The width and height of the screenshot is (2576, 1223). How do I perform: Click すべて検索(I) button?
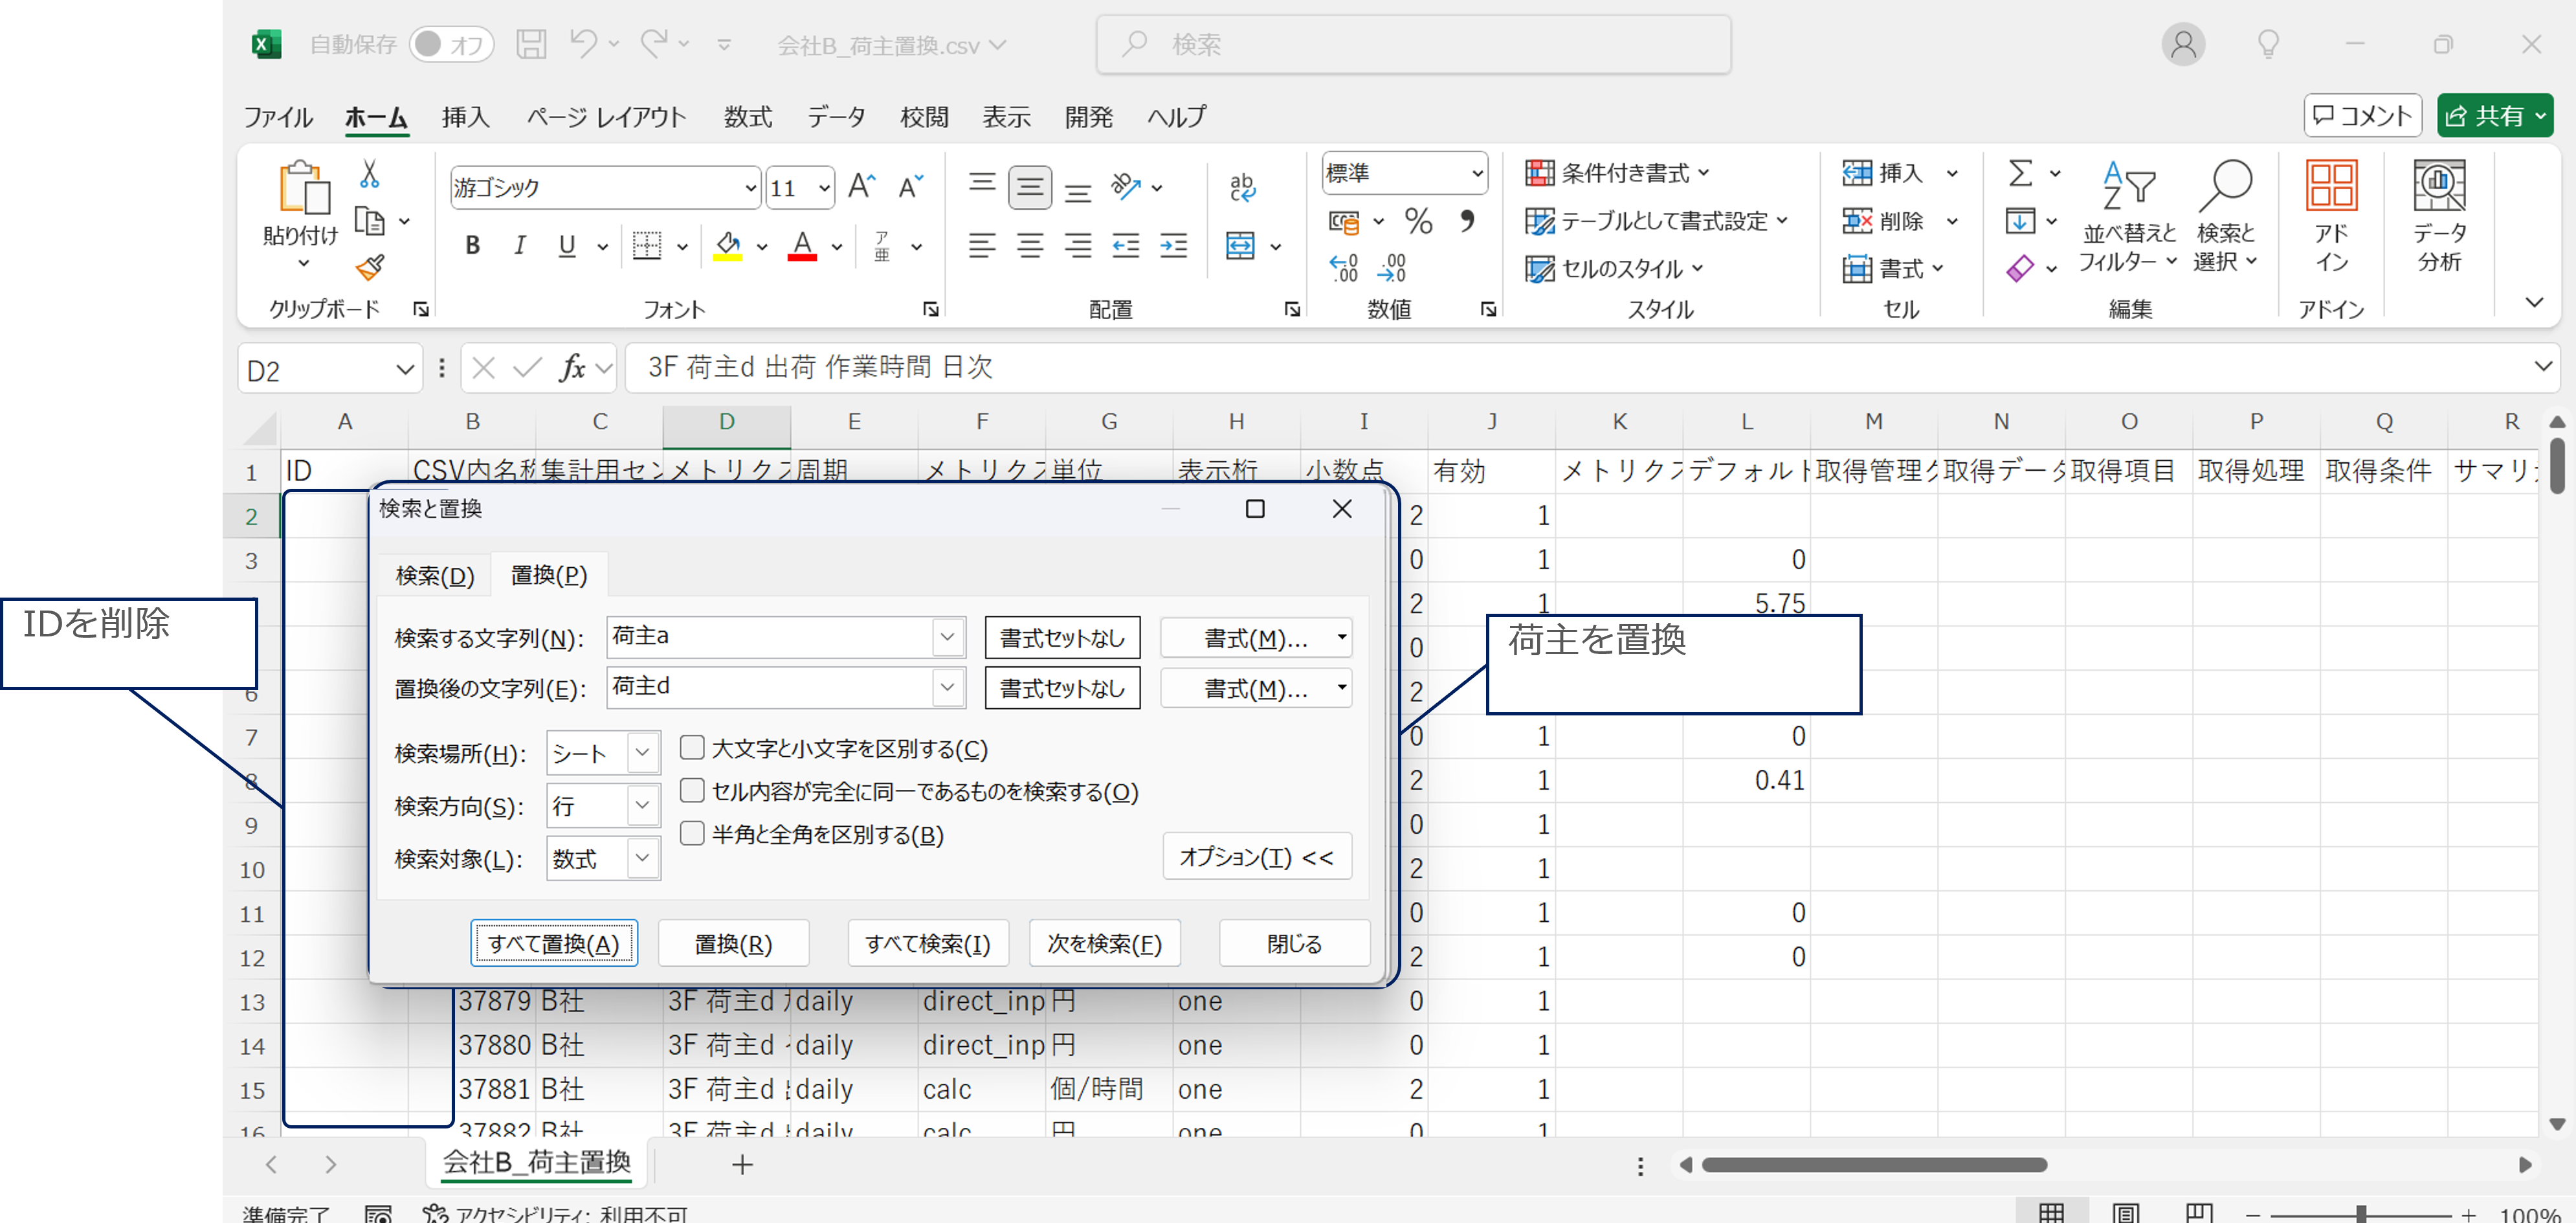point(928,943)
